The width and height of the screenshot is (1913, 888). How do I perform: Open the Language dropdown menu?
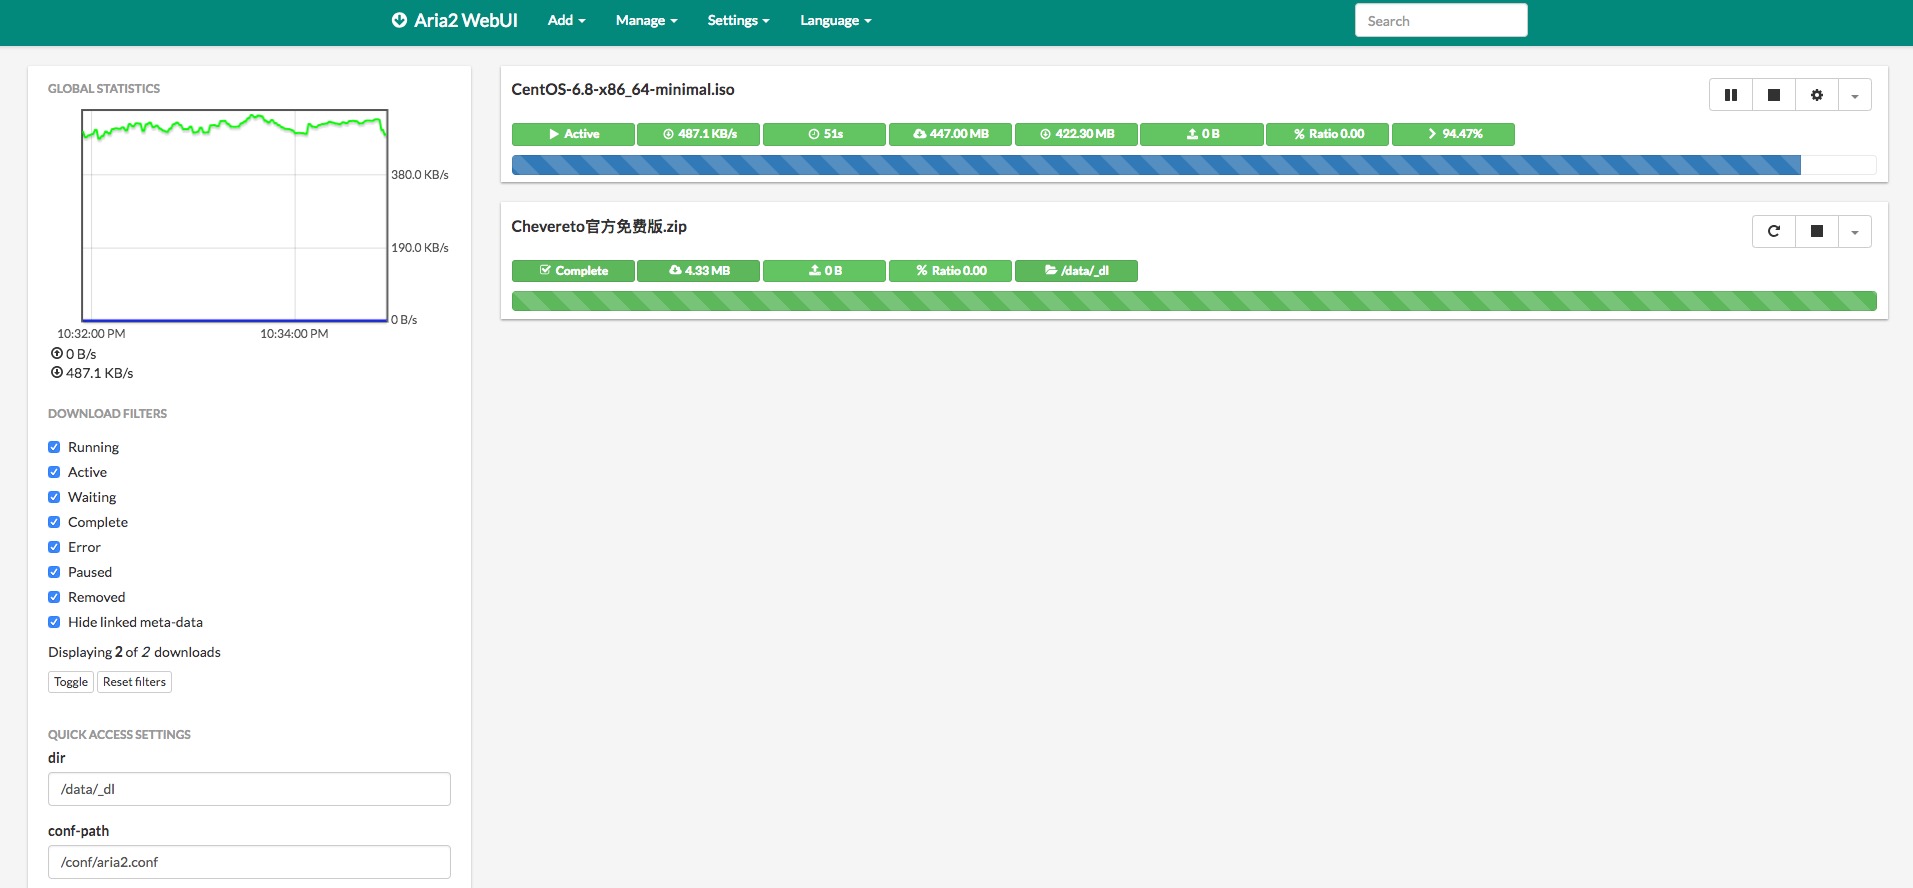pos(835,20)
